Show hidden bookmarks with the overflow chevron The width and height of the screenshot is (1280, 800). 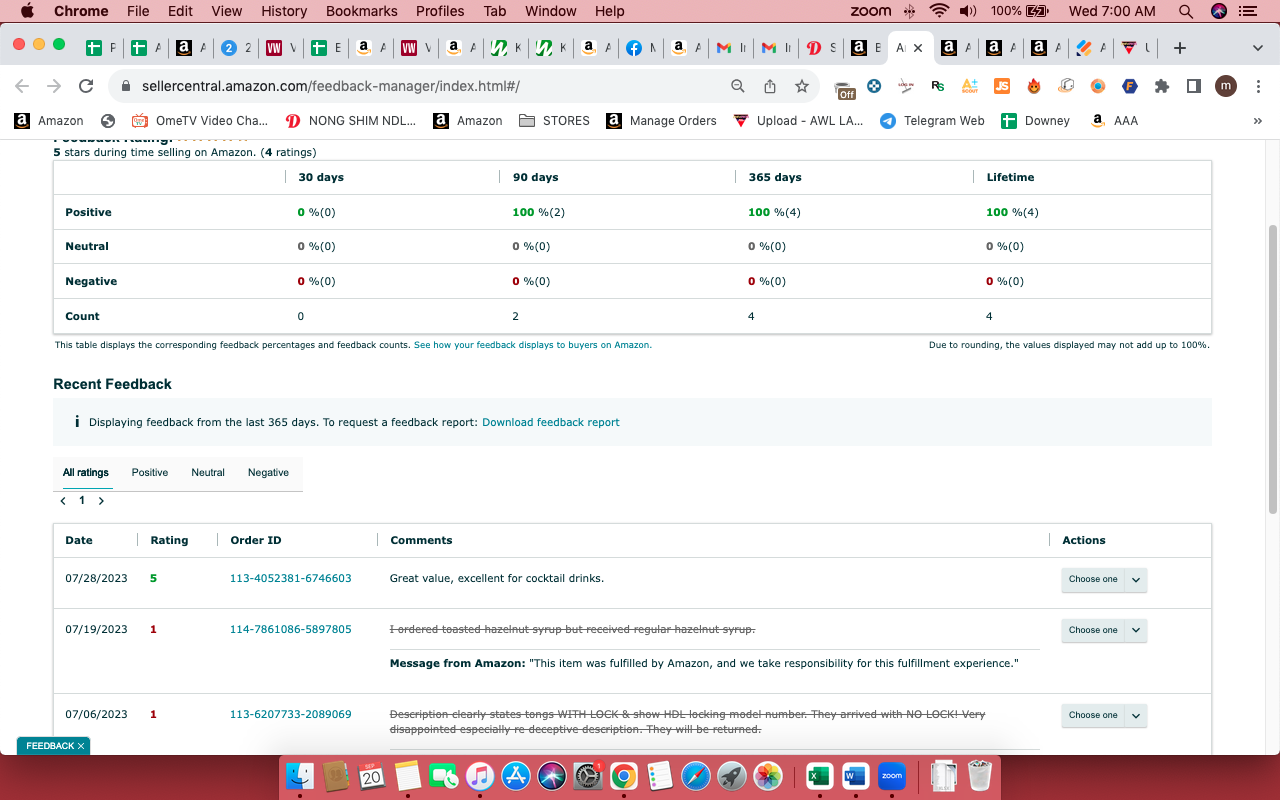pyautogui.click(x=1257, y=120)
